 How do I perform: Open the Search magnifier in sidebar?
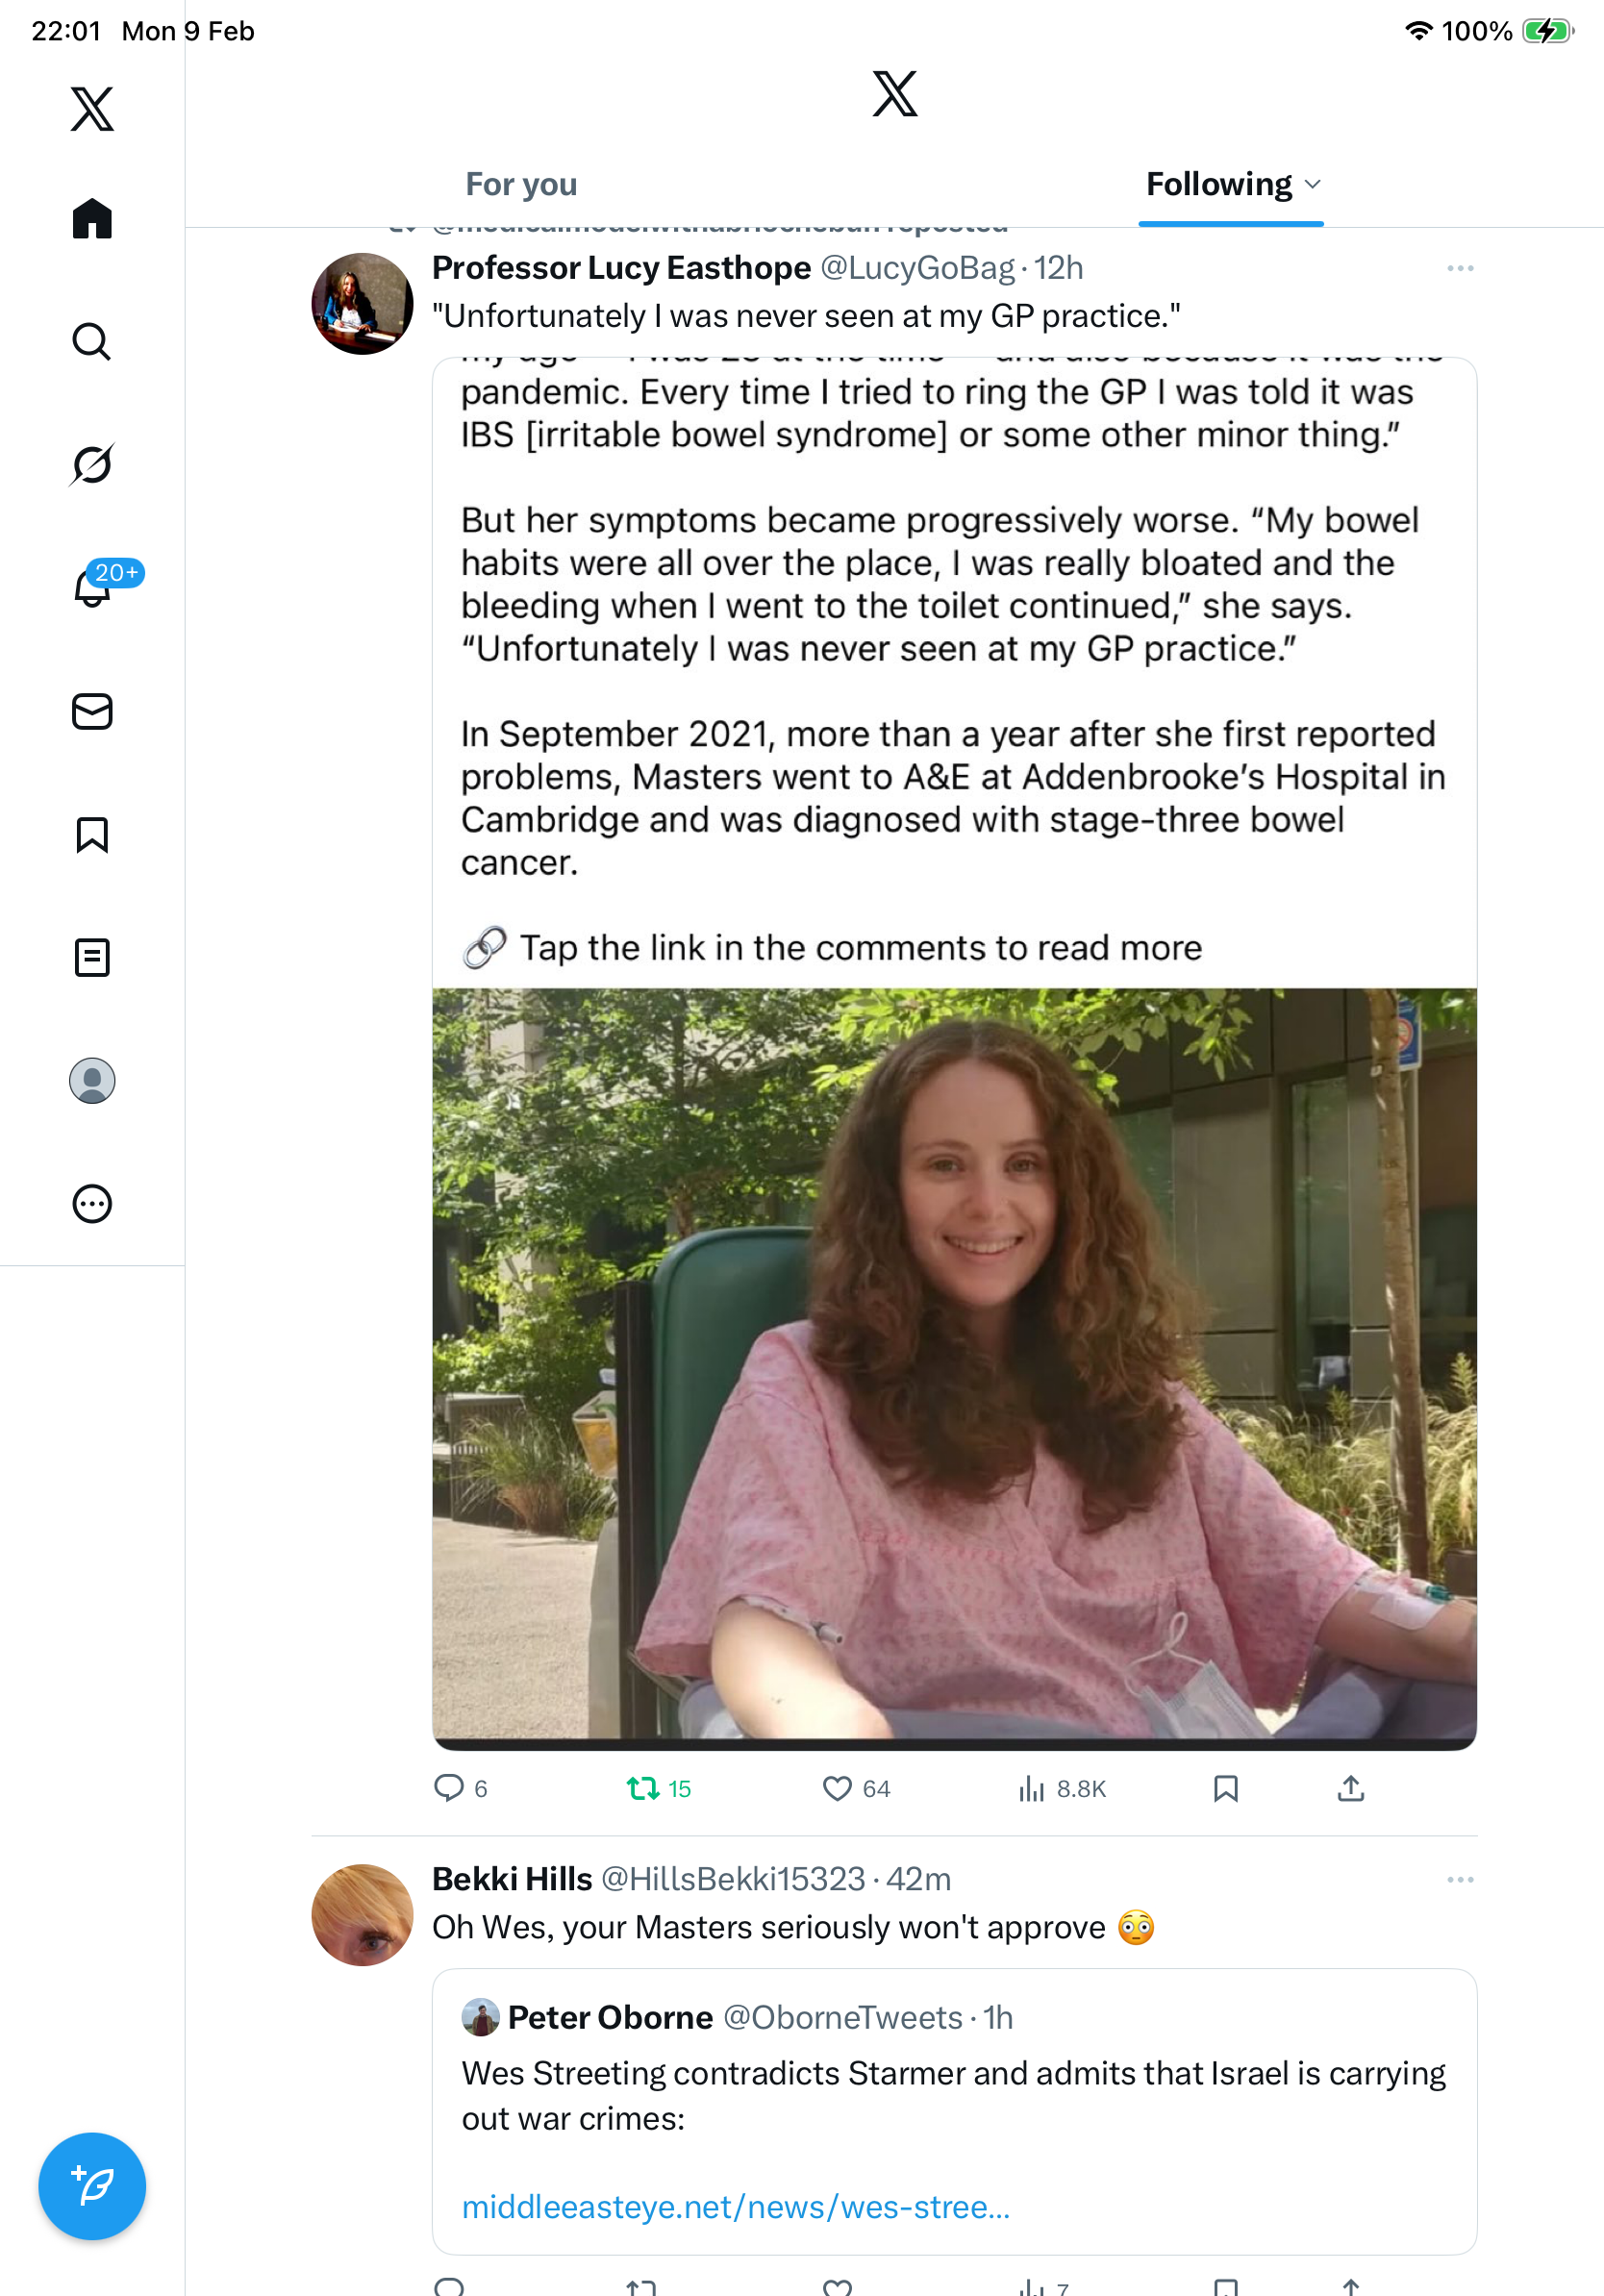[92, 341]
